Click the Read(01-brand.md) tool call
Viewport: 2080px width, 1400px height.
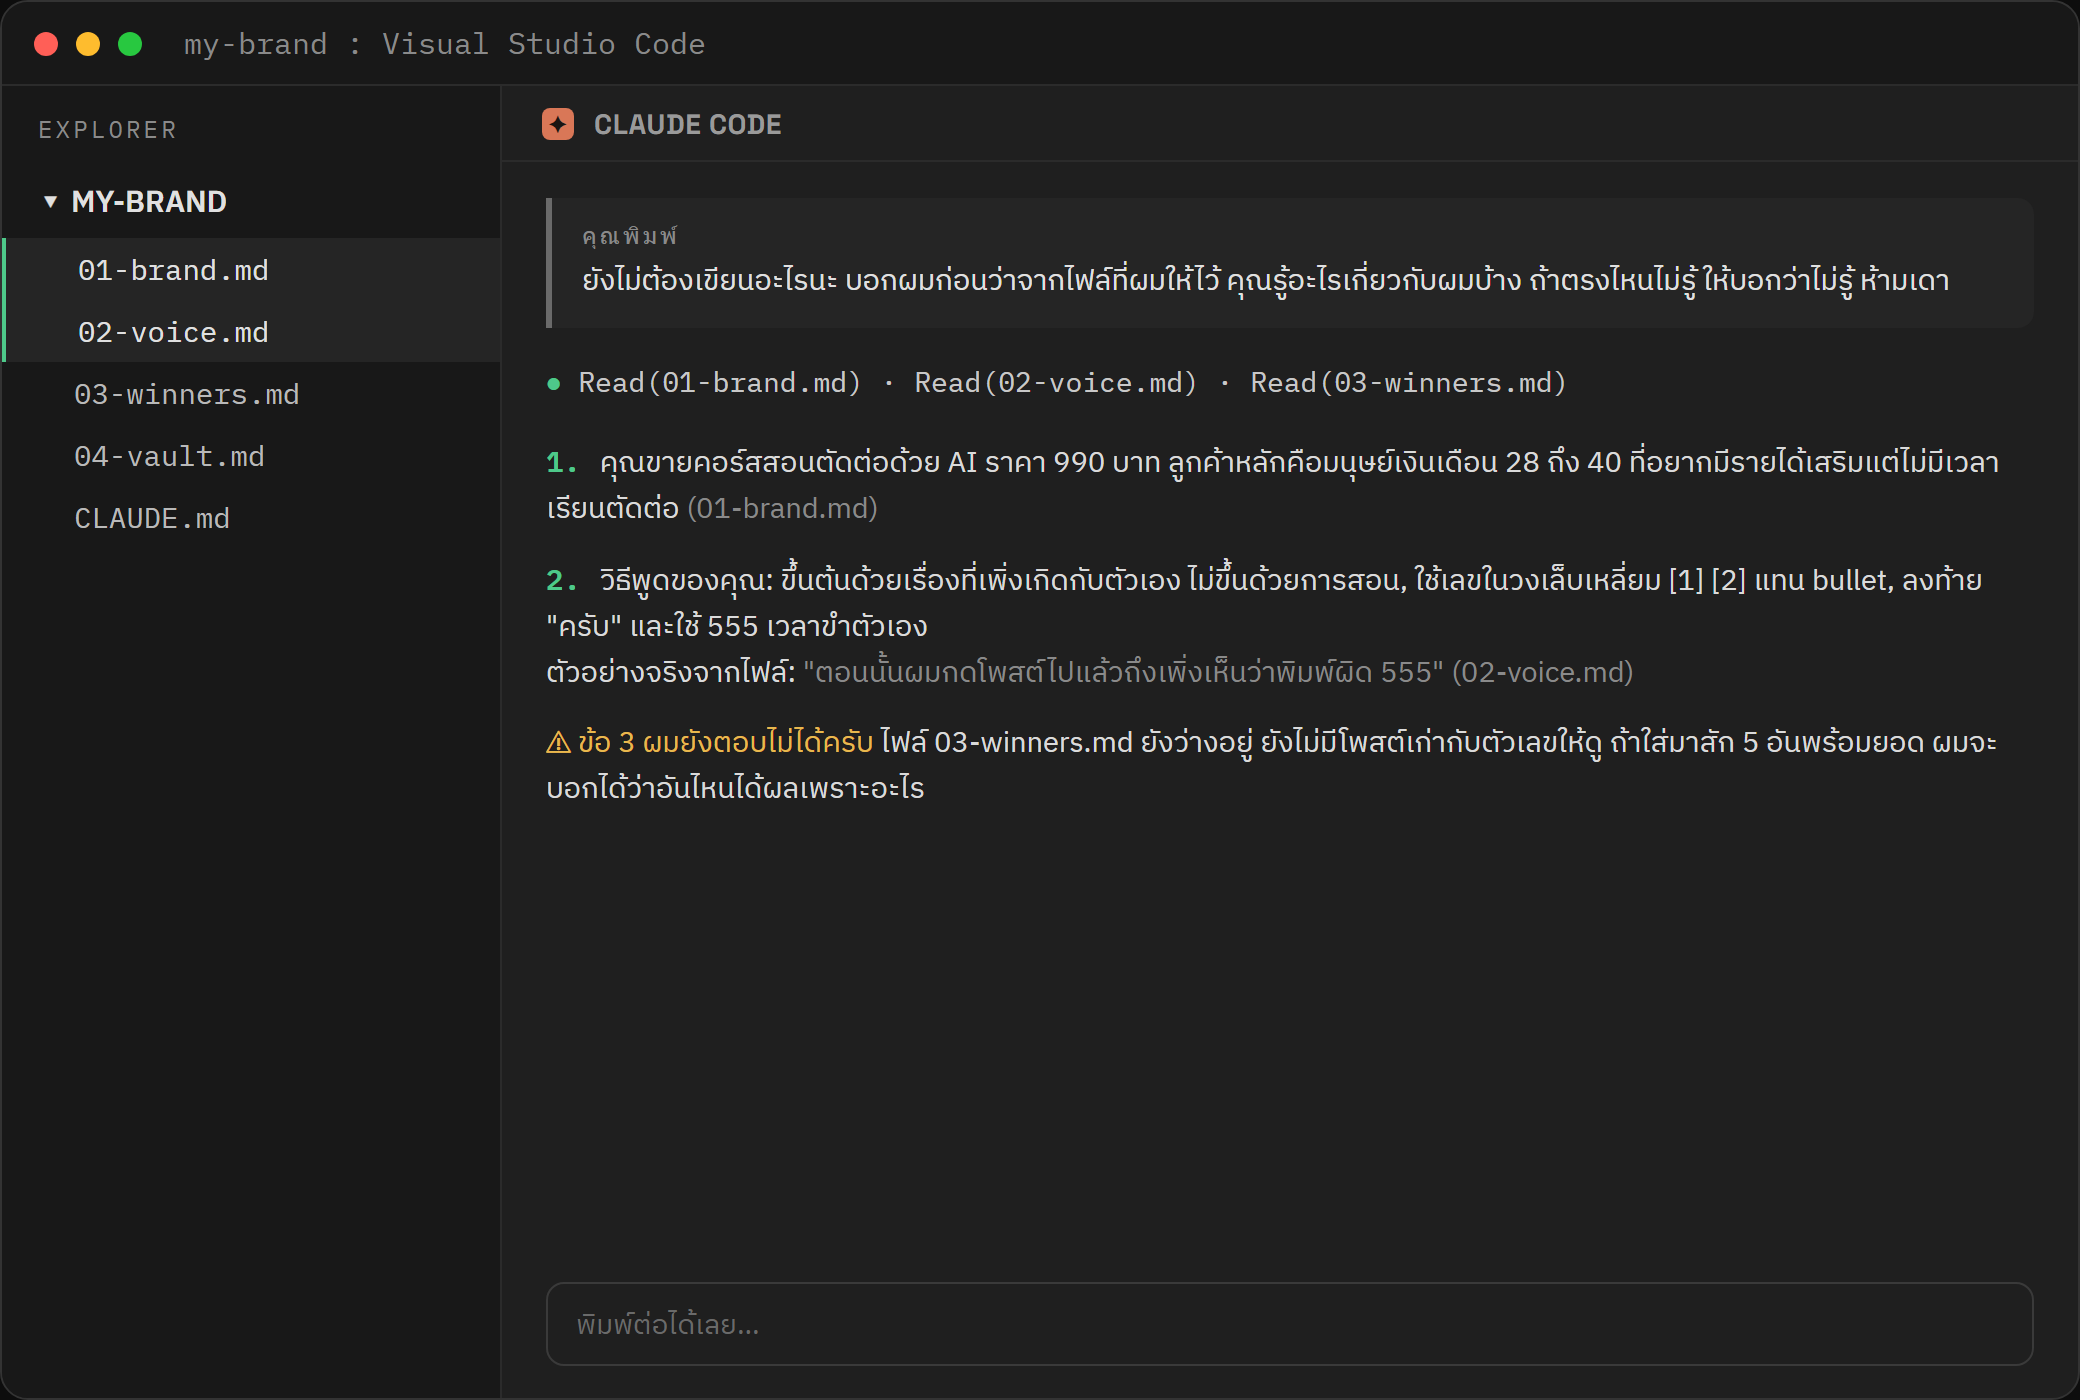coord(720,383)
